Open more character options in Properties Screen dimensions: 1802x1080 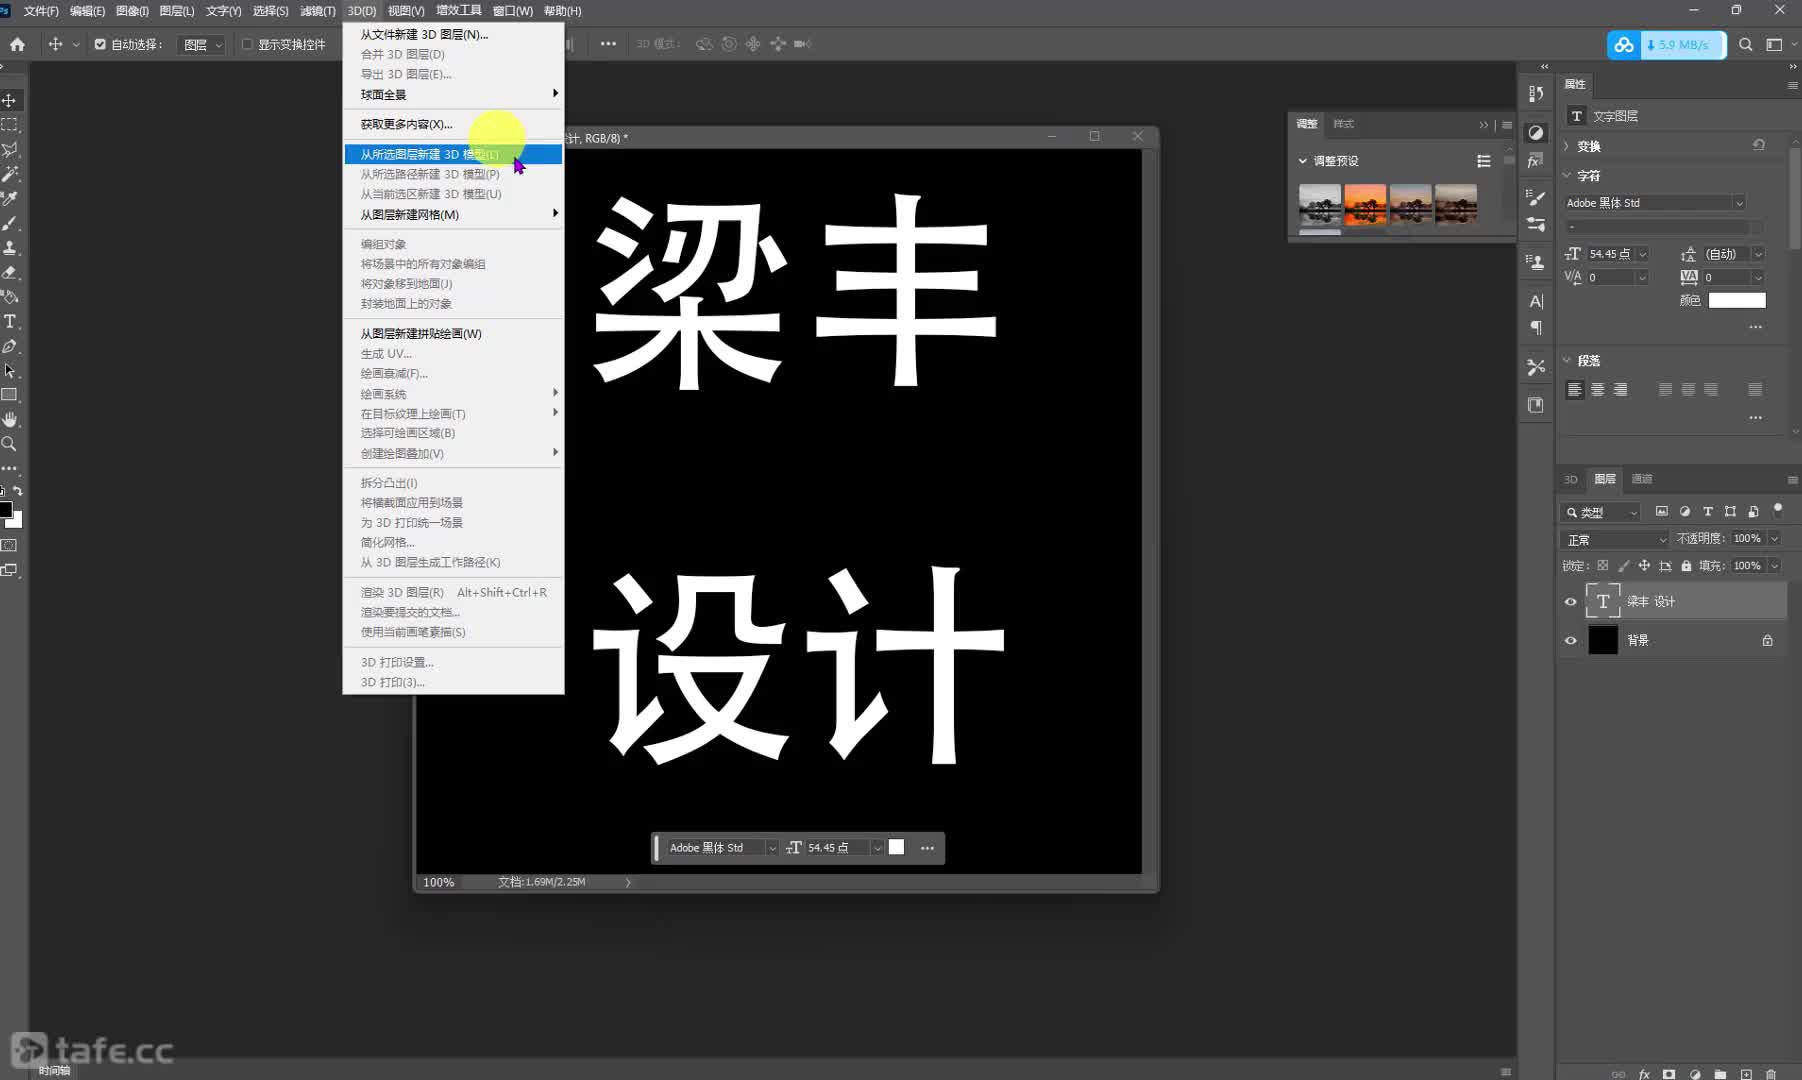pos(1755,327)
